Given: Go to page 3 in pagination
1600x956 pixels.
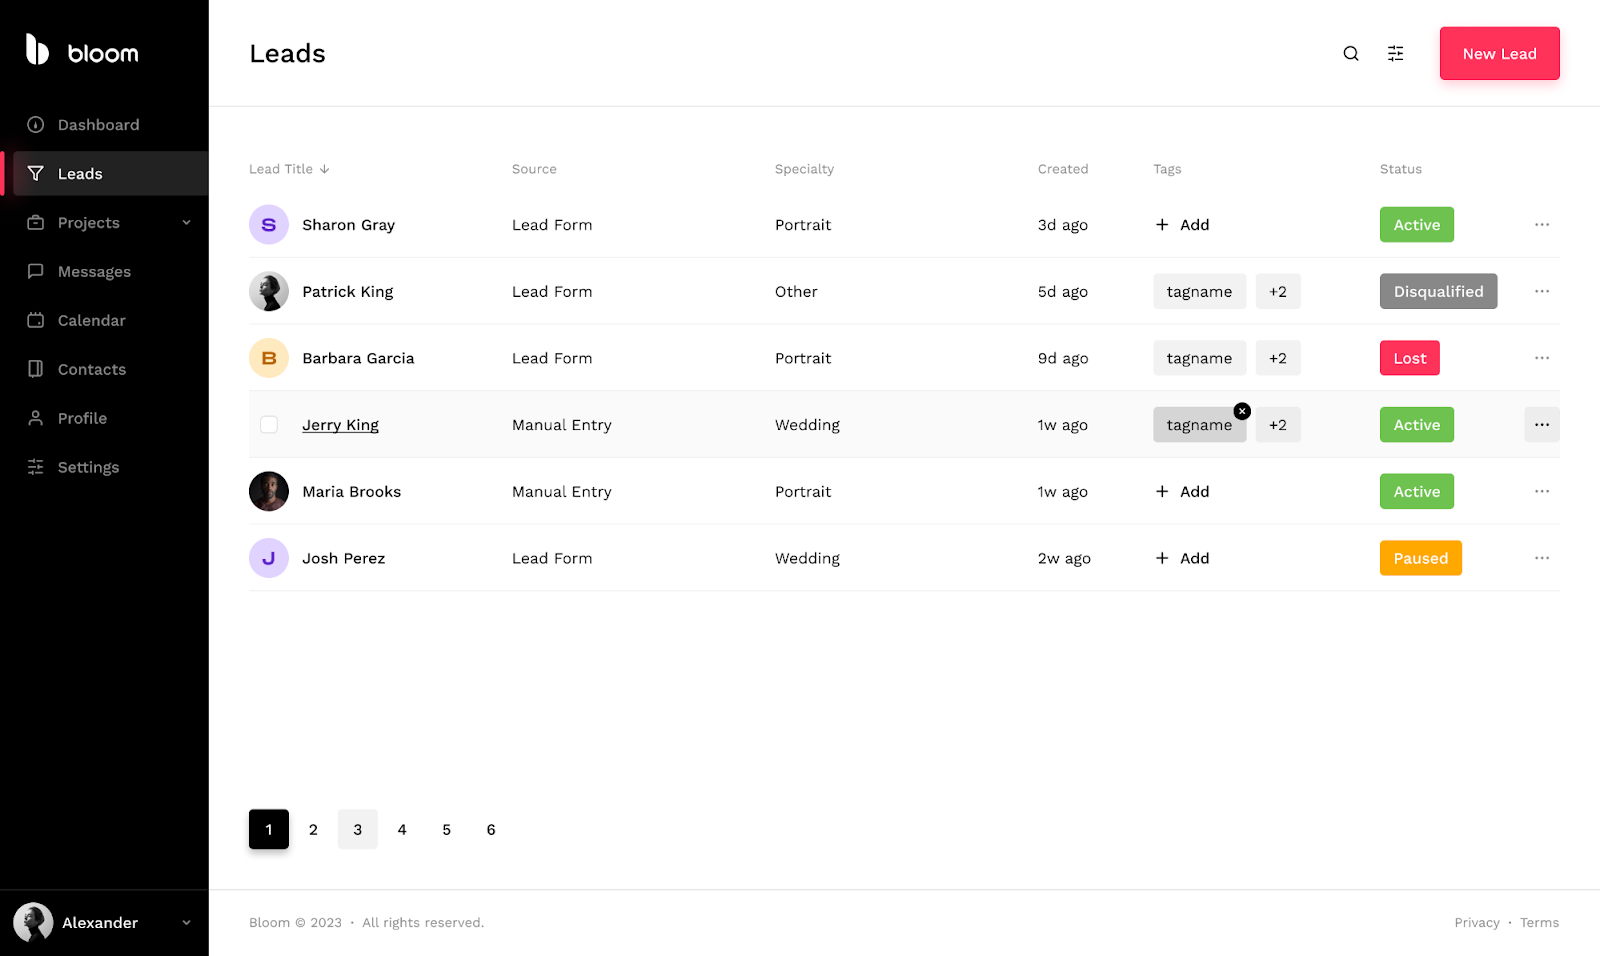Looking at the screenshot, I should (x=357, y=830).
